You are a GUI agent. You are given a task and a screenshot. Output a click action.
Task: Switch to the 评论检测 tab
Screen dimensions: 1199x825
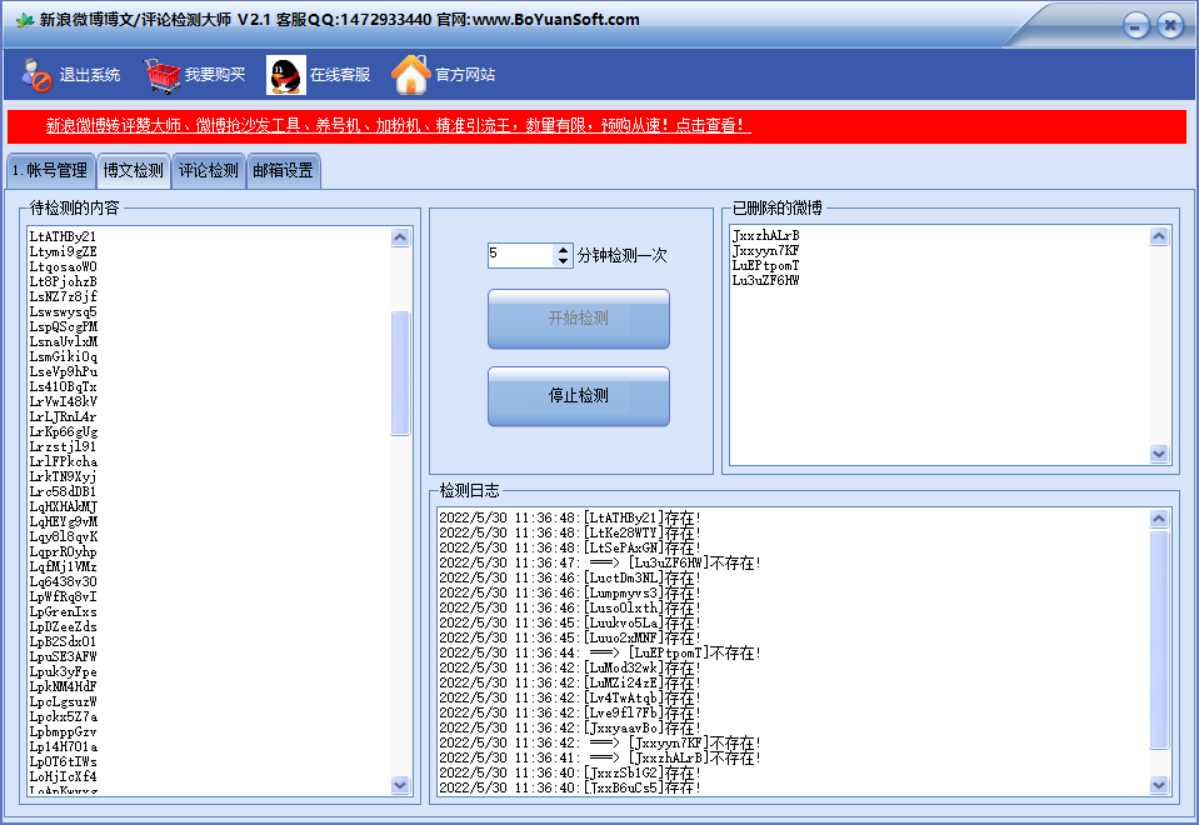[209, 171]
